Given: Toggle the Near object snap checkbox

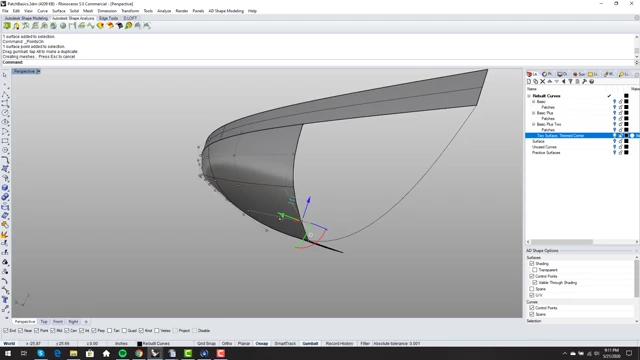Looking at the screenshot, I should (x=21, y=331).
